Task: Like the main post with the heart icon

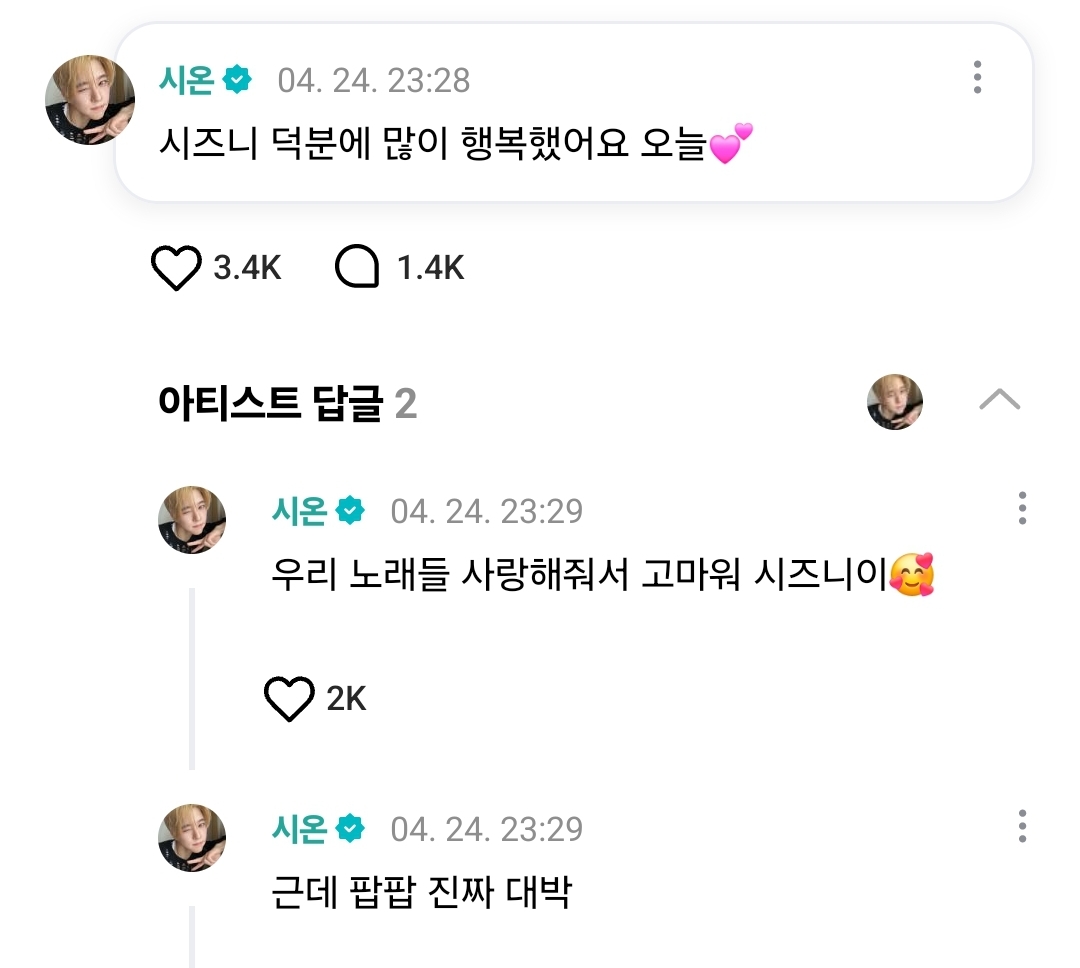Action: pyautogui.click(x=176, y=268)
